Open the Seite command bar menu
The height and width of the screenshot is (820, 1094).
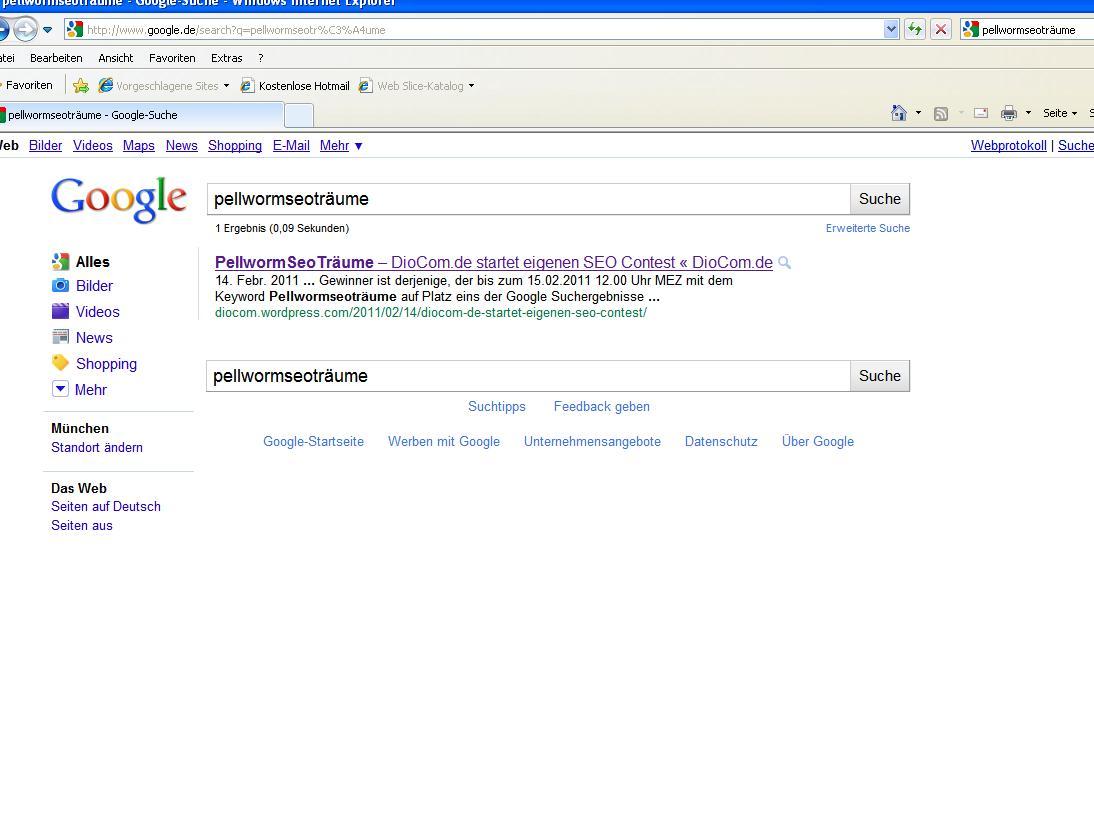[1059, 113]
